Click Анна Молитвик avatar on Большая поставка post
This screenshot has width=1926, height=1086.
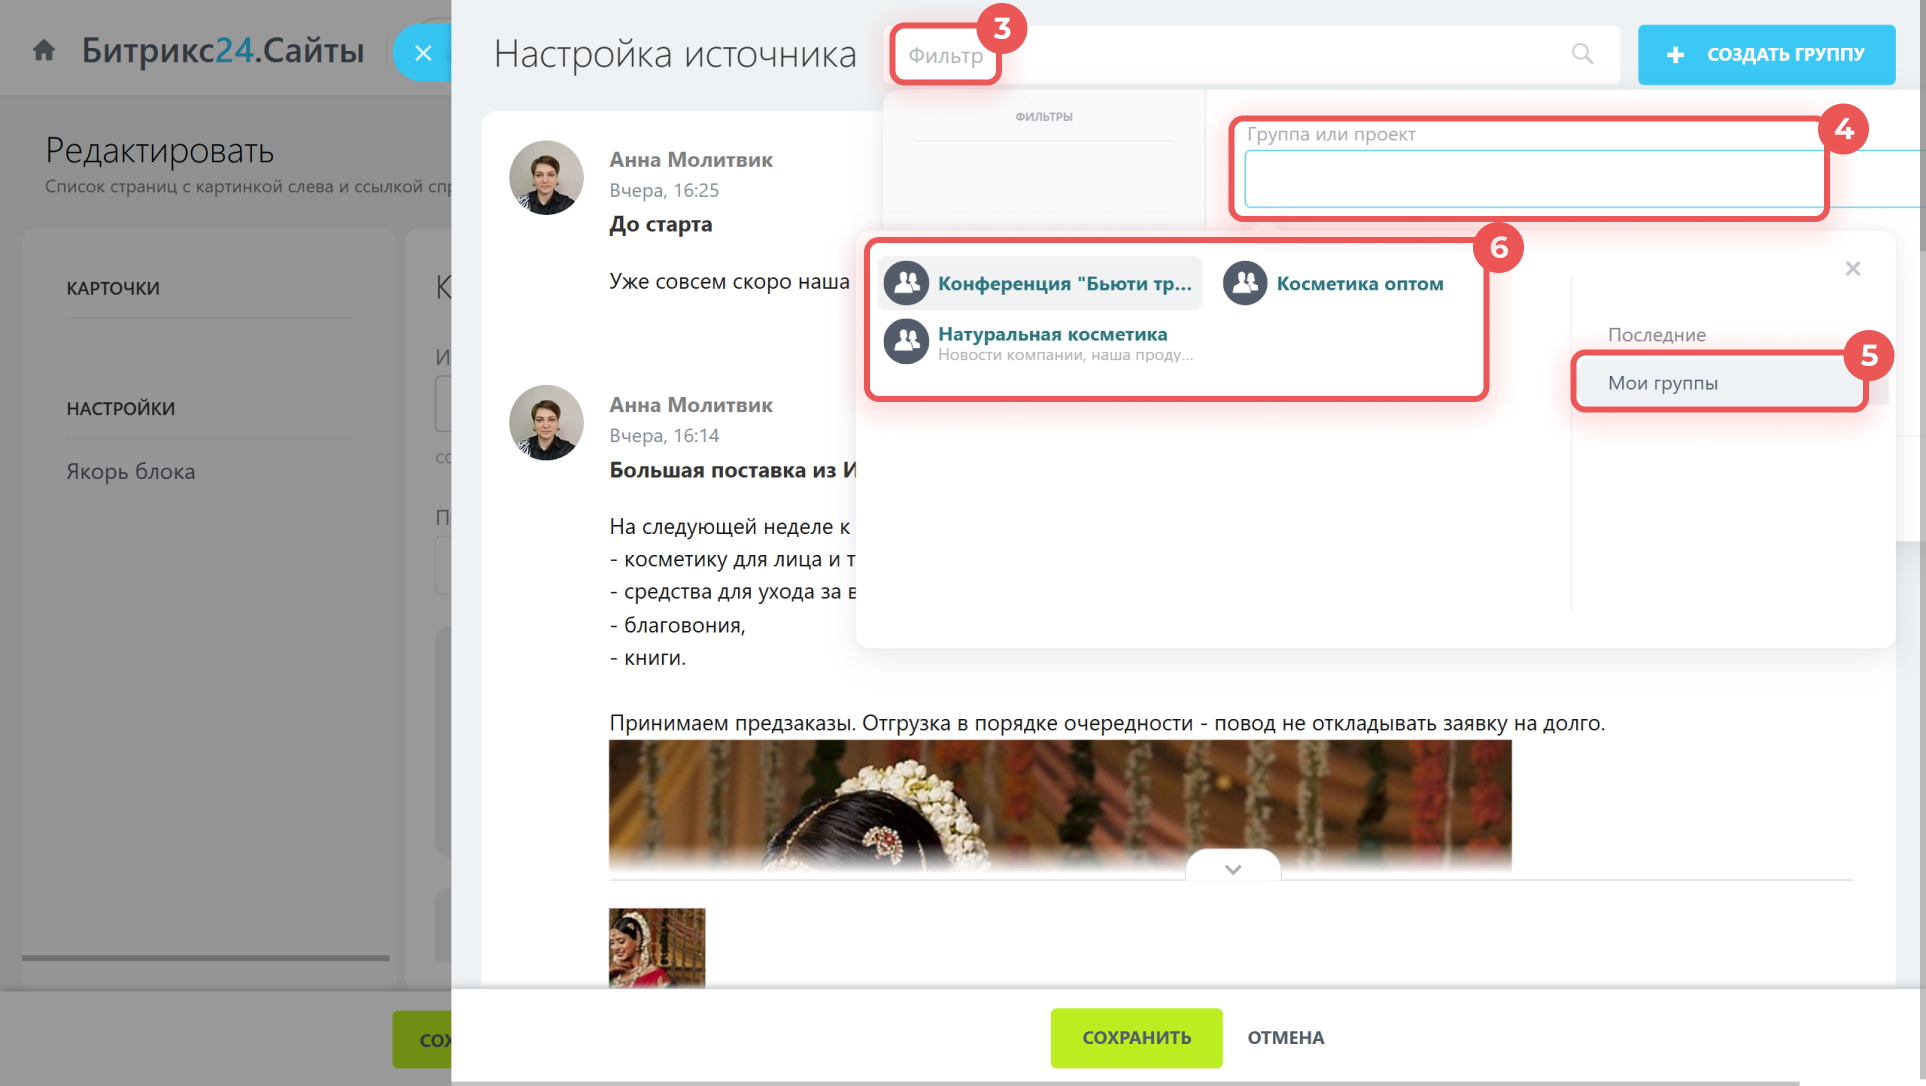546,422
